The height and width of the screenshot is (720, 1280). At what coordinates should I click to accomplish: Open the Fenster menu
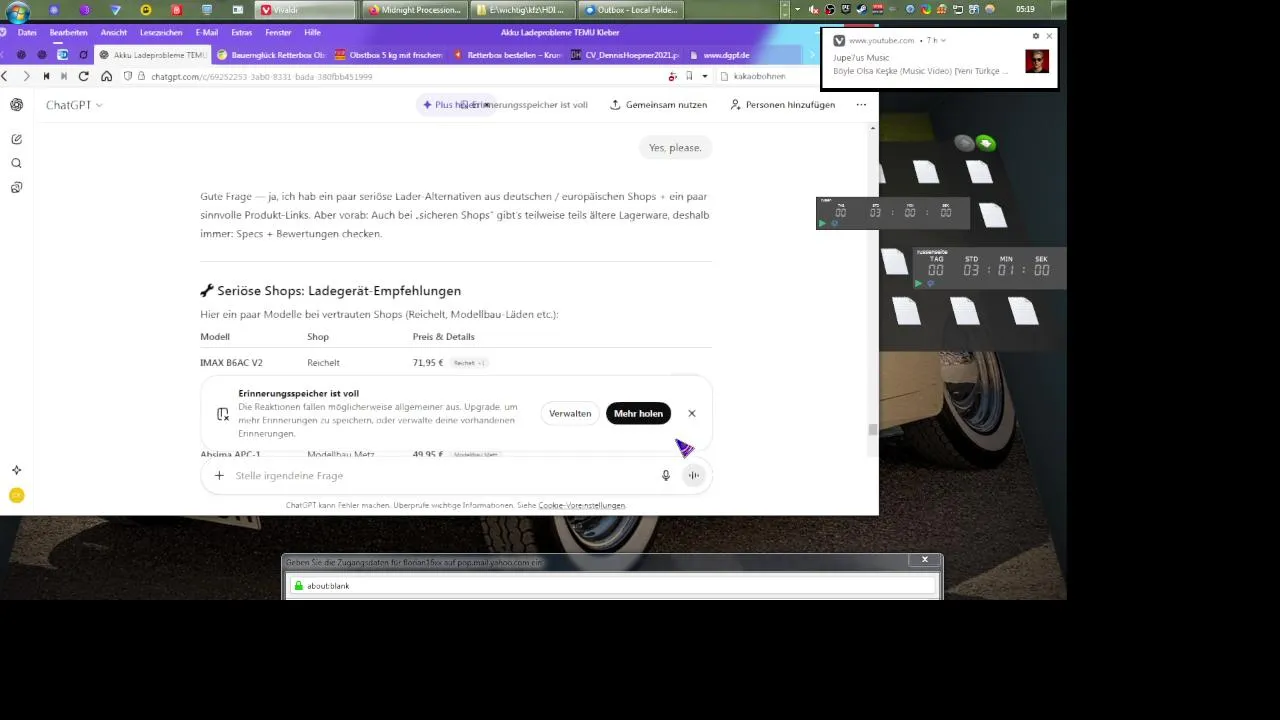click(x=278, y=33)
